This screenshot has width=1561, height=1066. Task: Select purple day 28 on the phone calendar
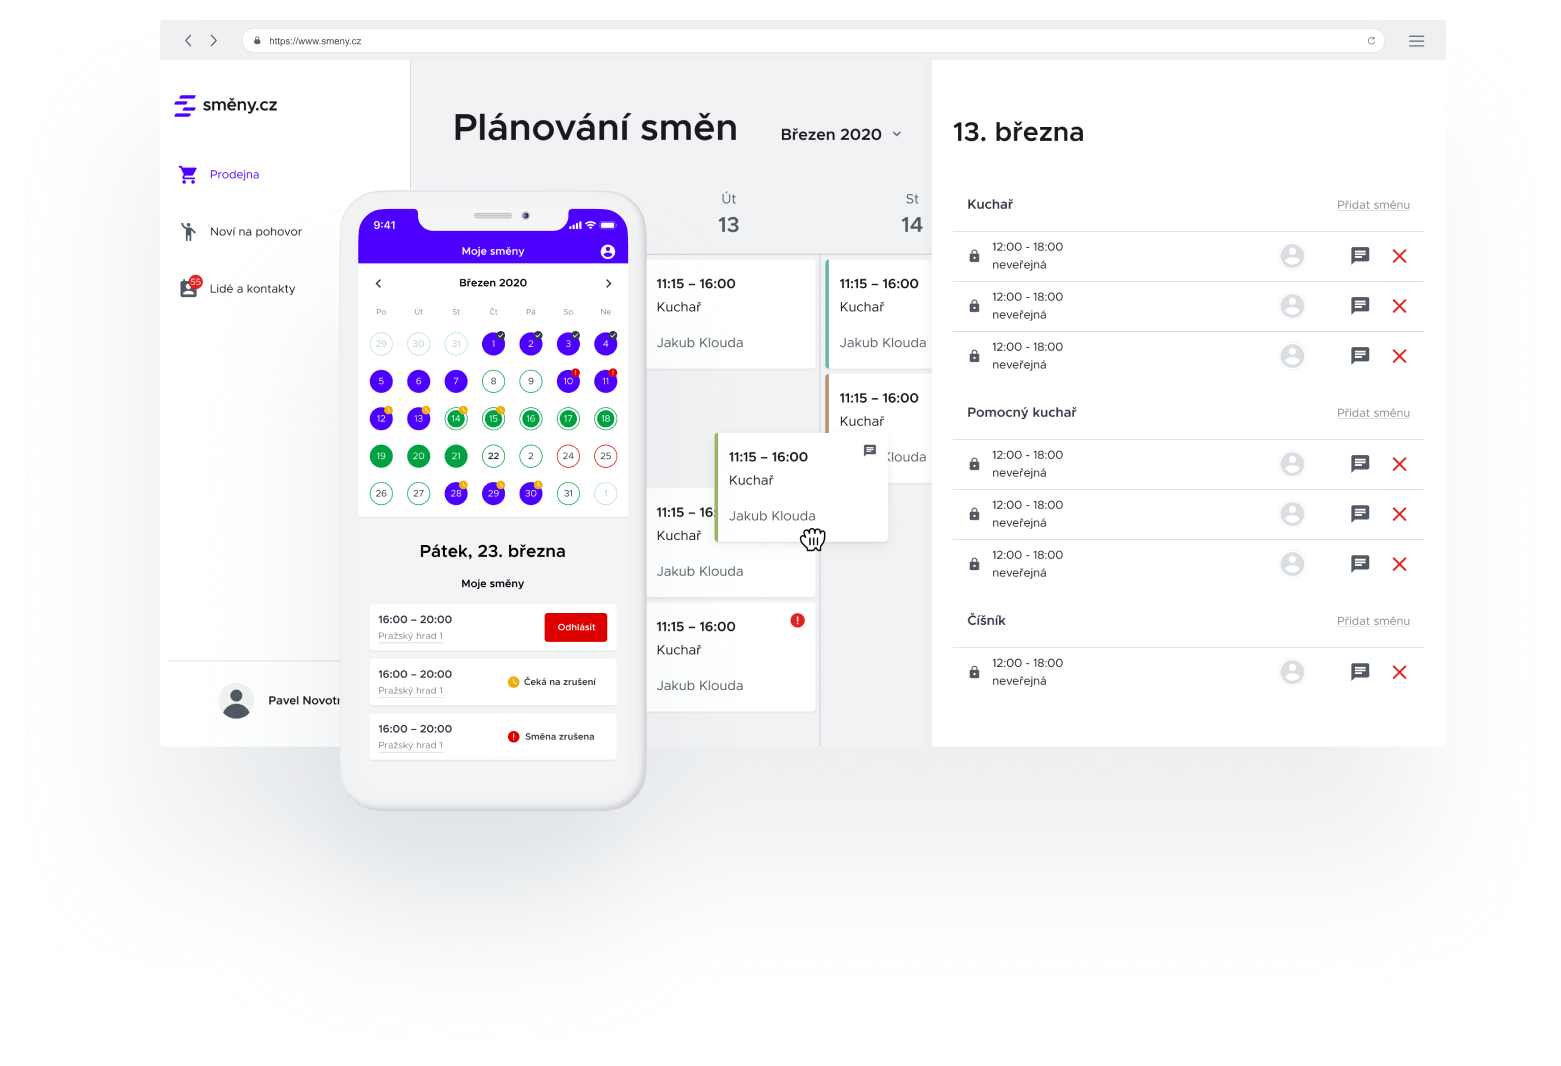456,493
